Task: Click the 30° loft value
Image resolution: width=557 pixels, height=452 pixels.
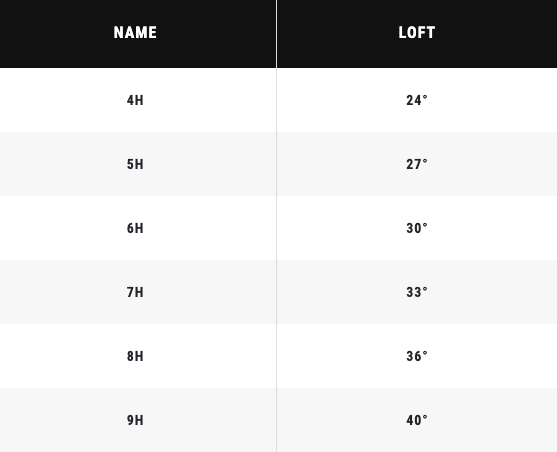Action: pyautogui.click(x=417, y=228)
